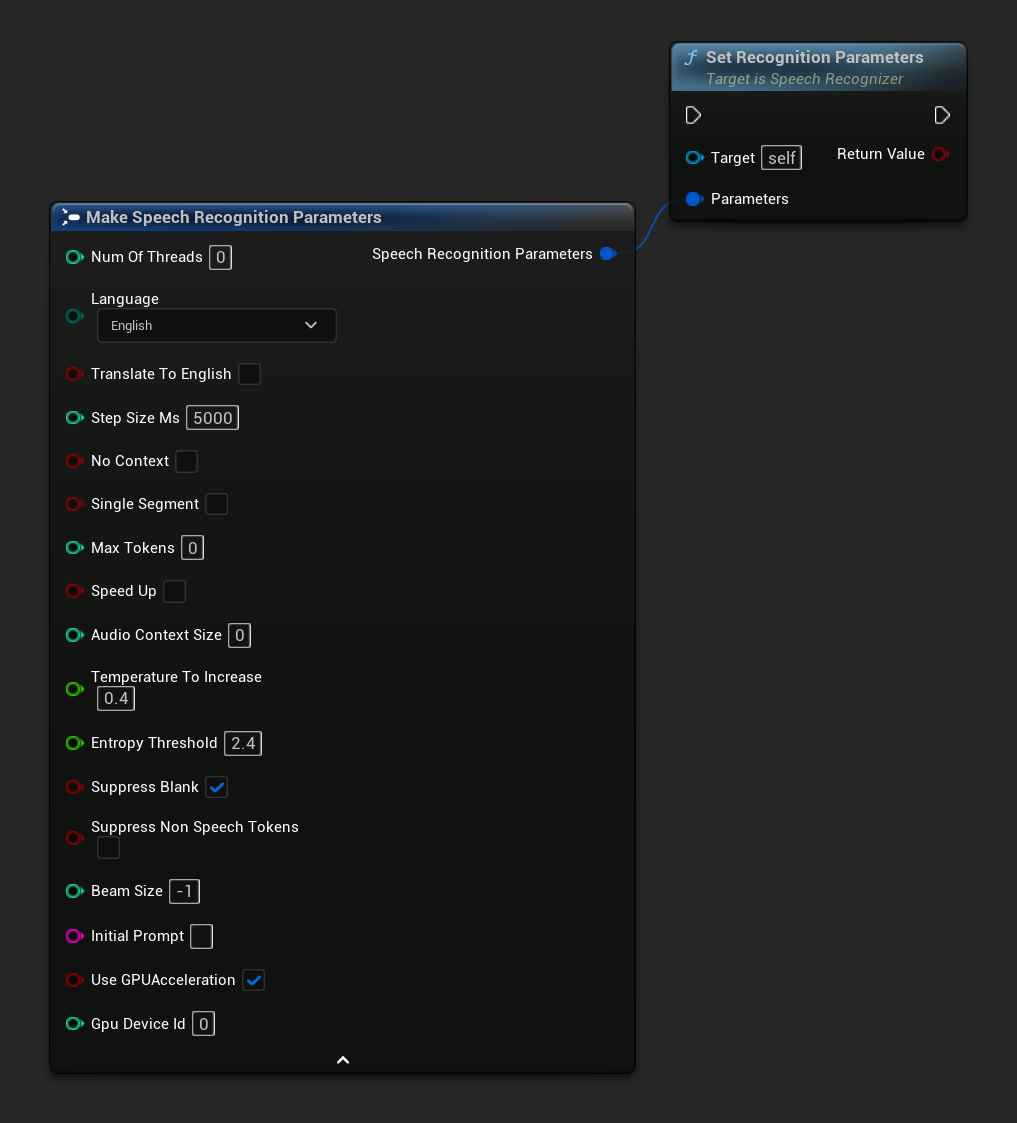Click the Make Speech Recognition Parameters node title
Screen dimensions: 1017x1123
pos(234,217)
